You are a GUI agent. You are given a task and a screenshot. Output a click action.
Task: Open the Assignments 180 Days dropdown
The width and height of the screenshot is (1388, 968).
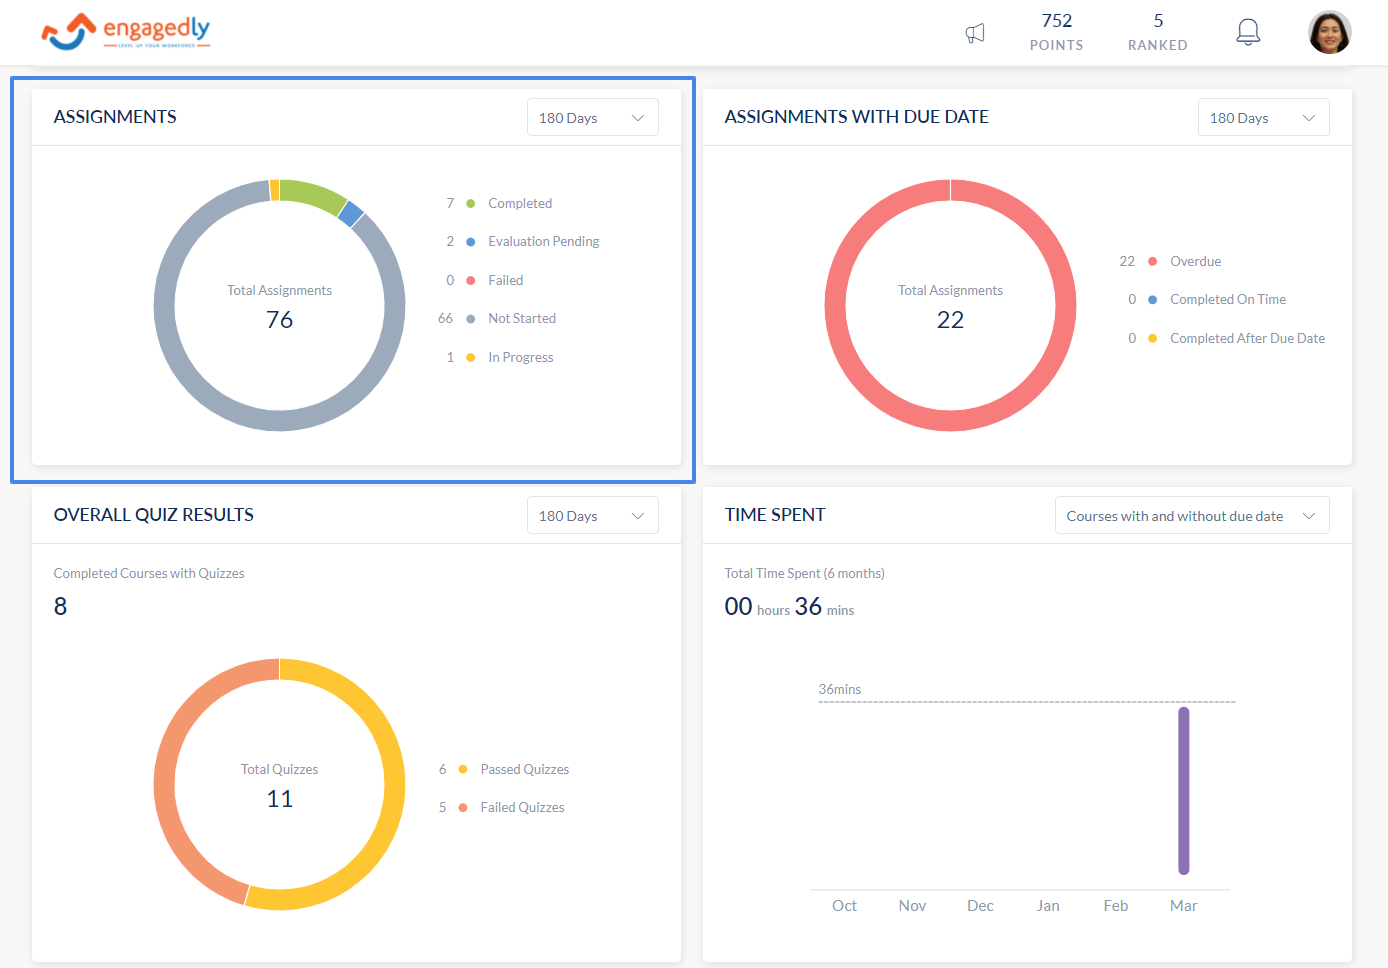click(x=593, y=117)
